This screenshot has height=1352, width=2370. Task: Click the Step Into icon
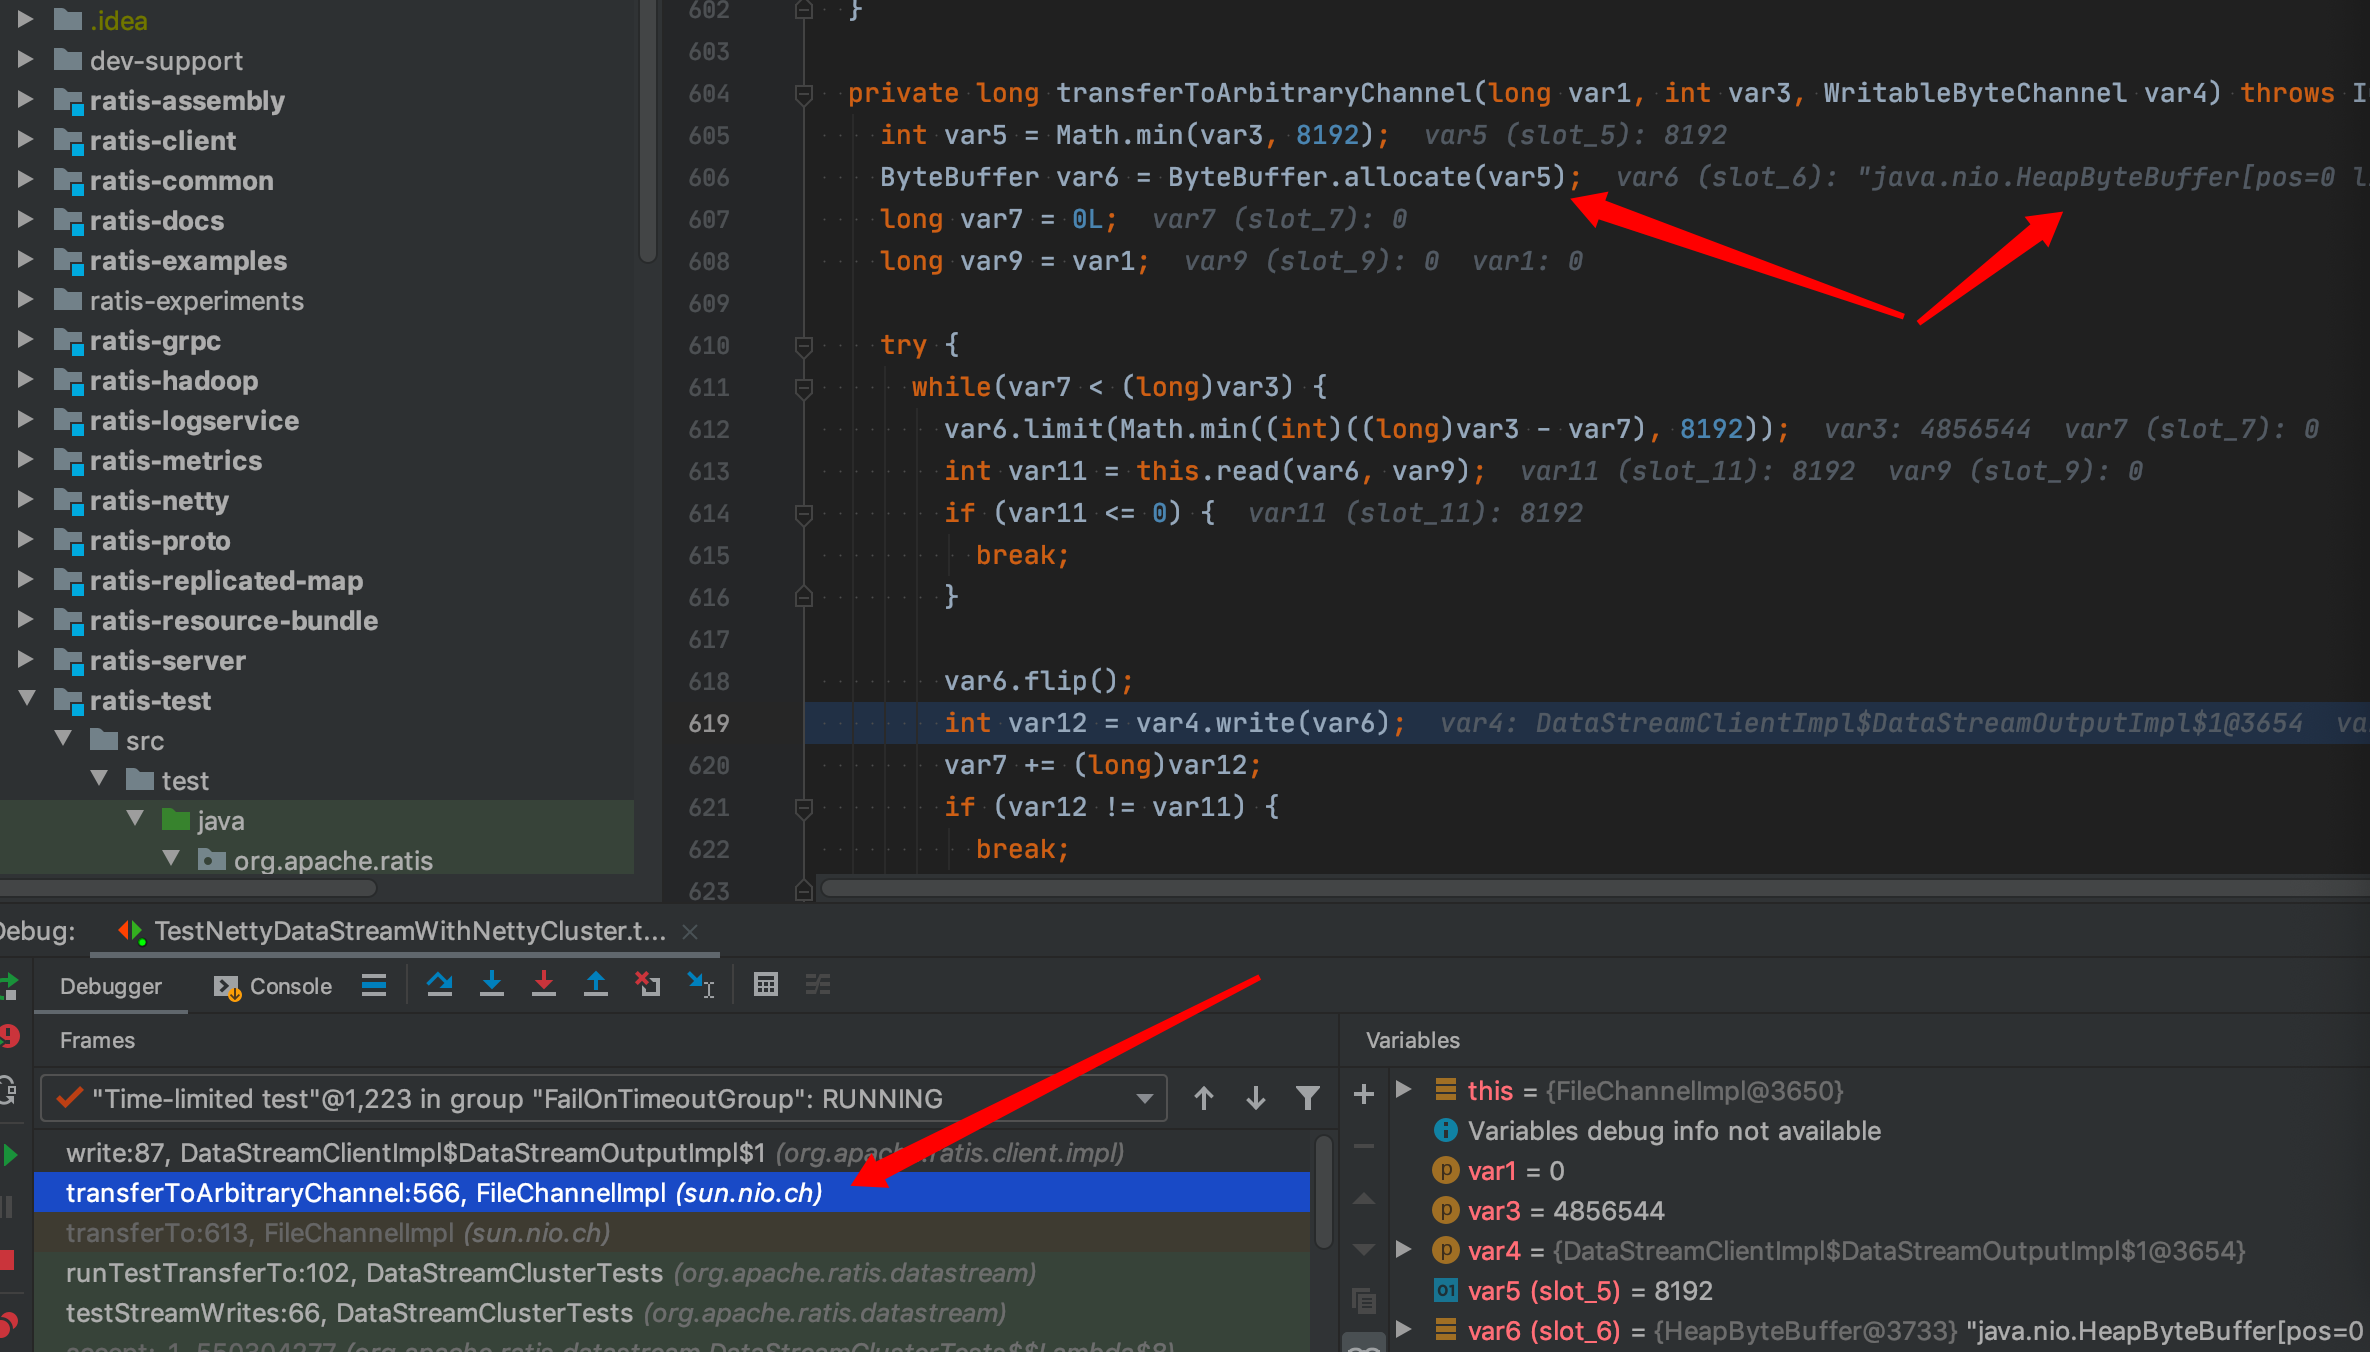coord(491,985)
